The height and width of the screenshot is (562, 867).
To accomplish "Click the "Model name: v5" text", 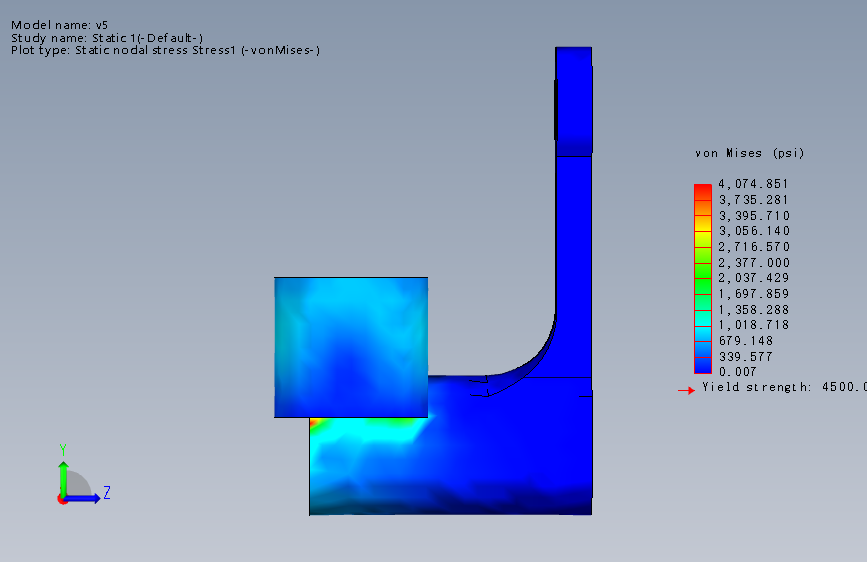I will 60,25.
